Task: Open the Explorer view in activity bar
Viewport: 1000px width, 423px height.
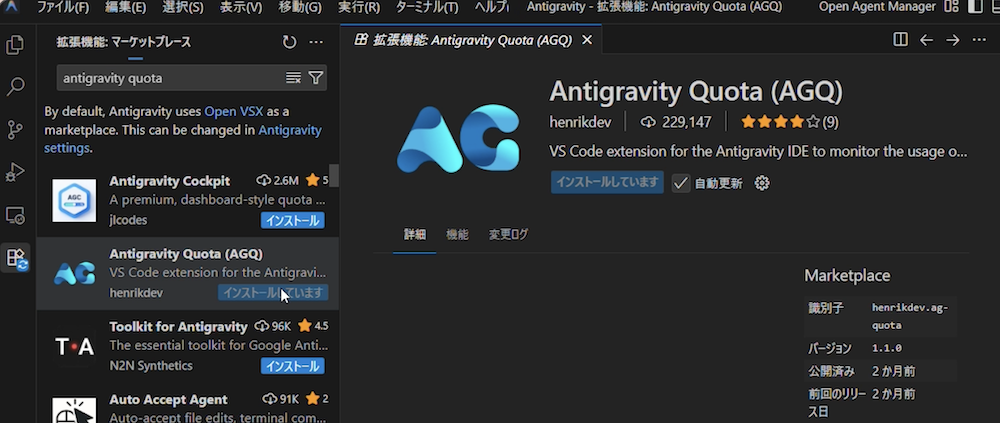Action: click(x=16, y=45)
